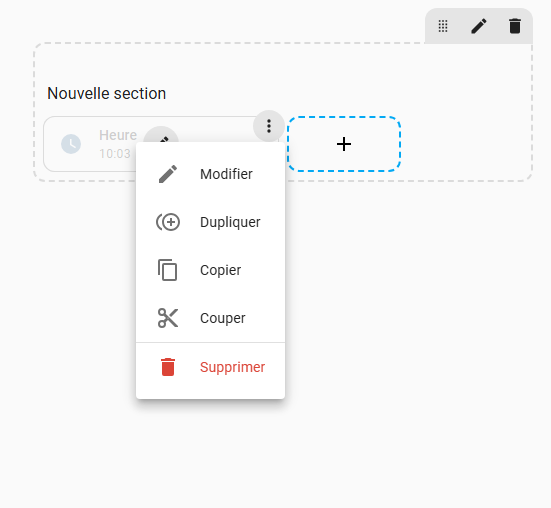This screenshot has width=551, height=508.
Task: Click the overlapping-pages copy icon
Action: point(167,270)
